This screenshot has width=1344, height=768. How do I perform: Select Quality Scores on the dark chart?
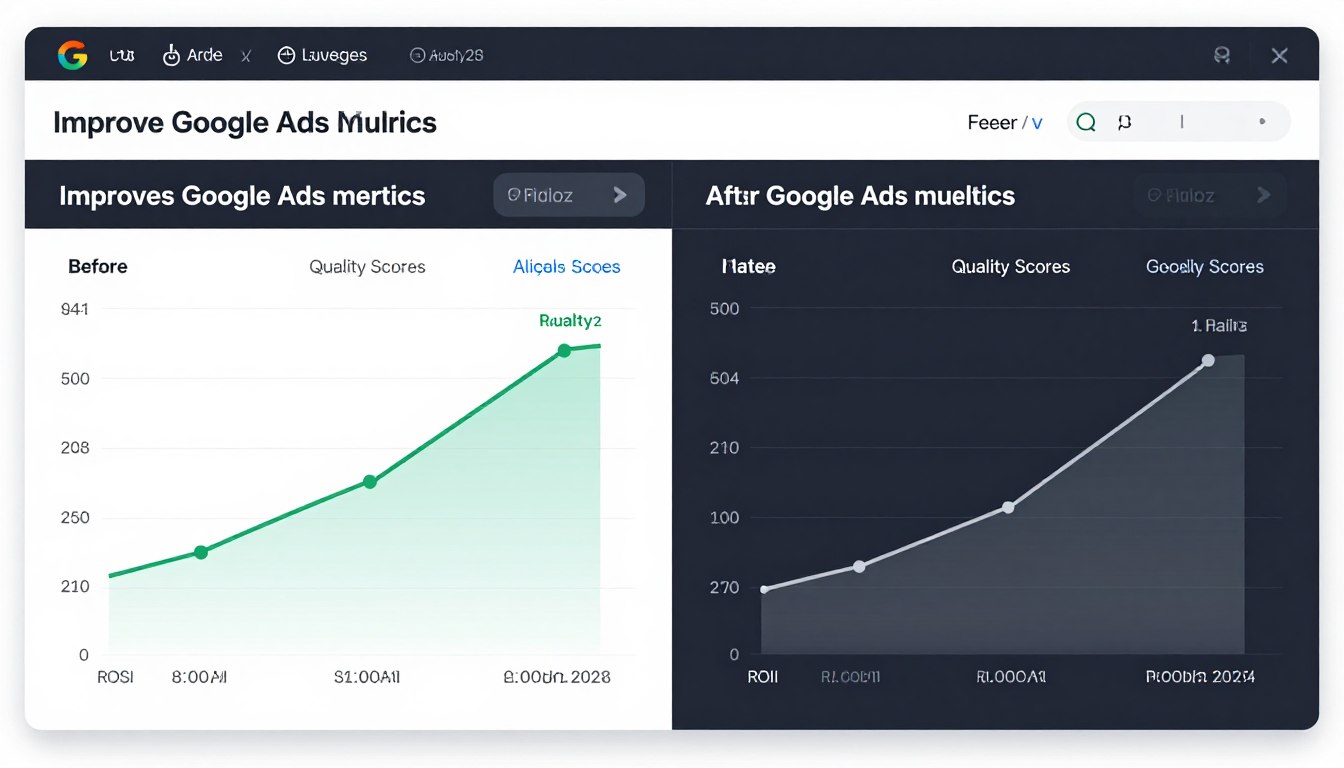(1010, 267)
